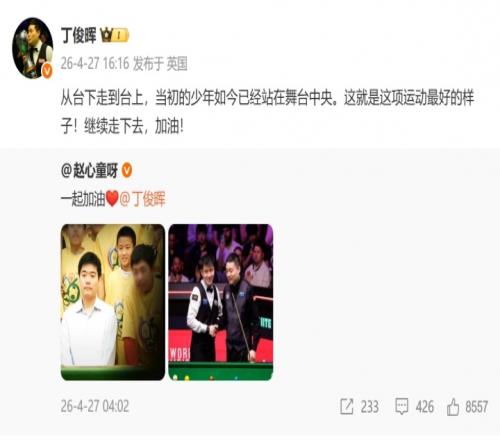This screenshot has height=440, width=500.
Task: Click the location text 发布于 英国
Action: point(160,63)
